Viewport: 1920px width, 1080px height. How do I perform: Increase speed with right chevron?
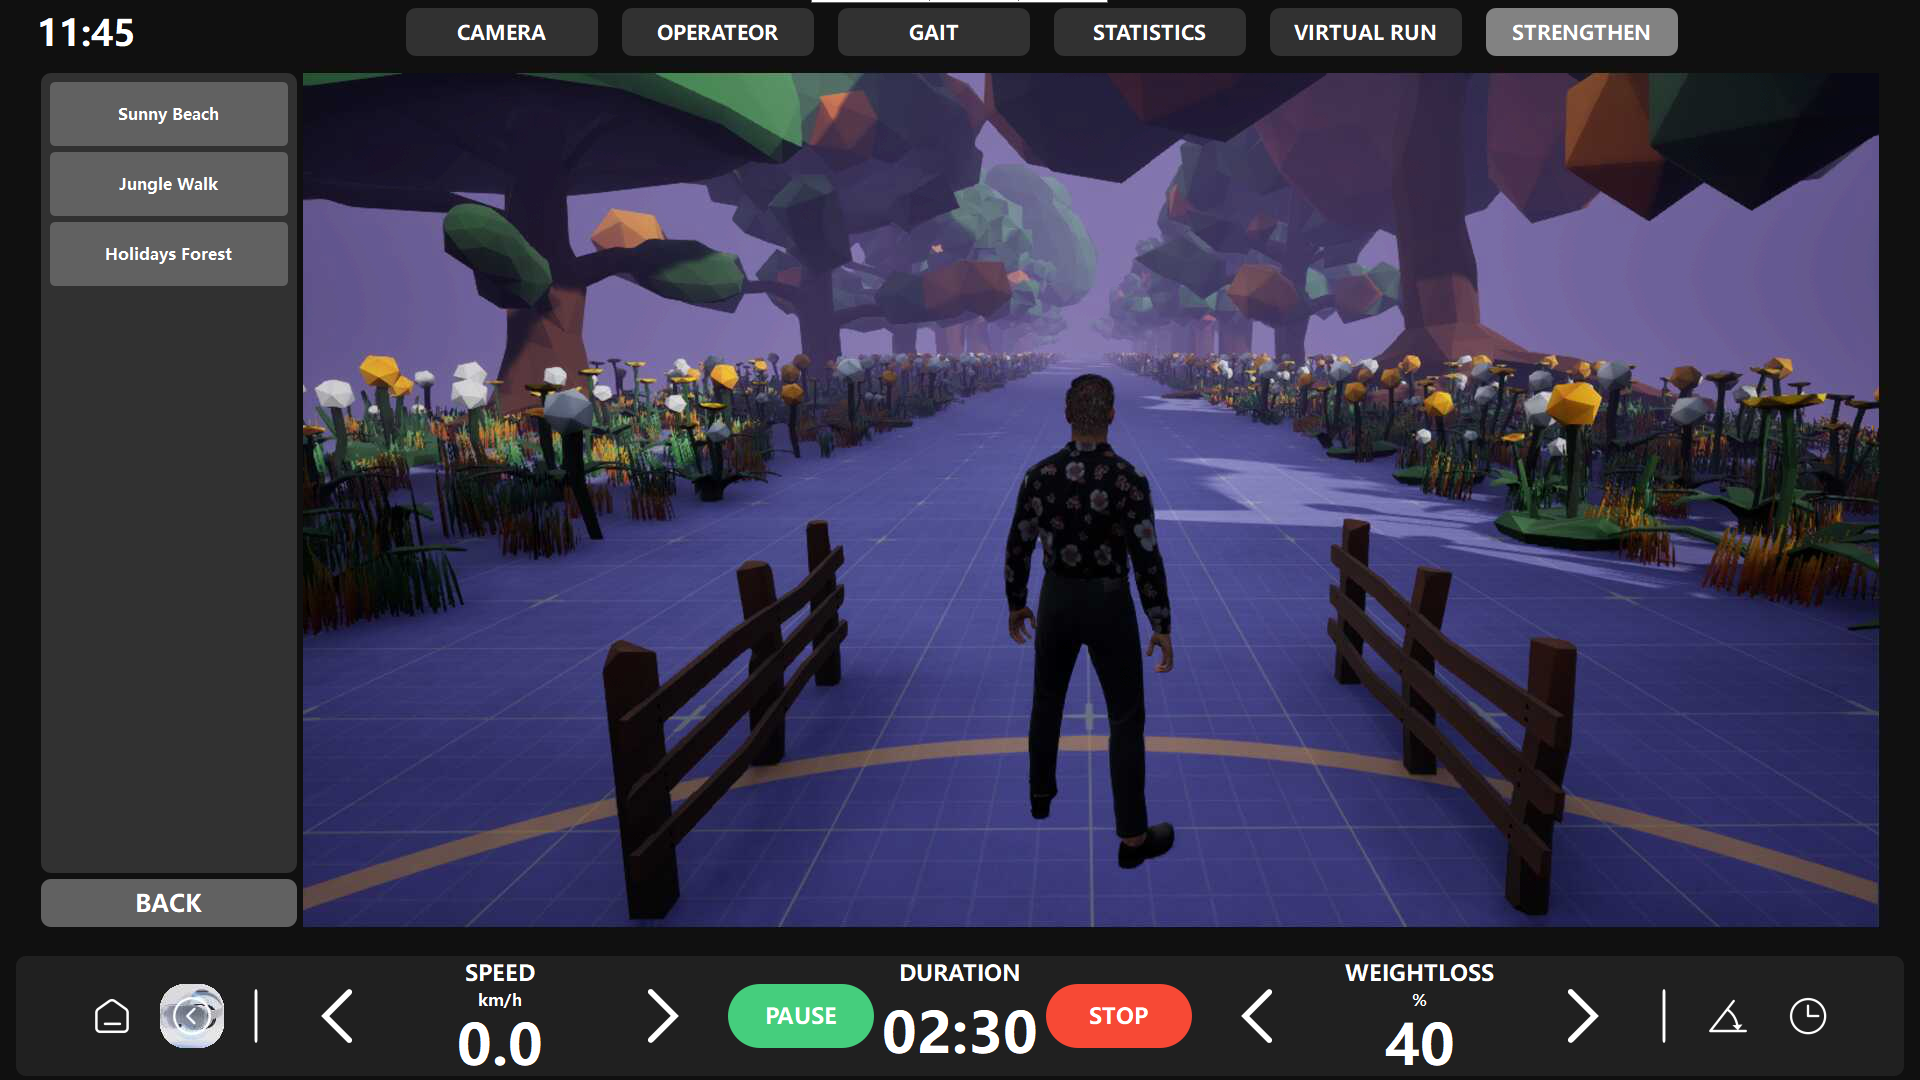point(662,1017)
